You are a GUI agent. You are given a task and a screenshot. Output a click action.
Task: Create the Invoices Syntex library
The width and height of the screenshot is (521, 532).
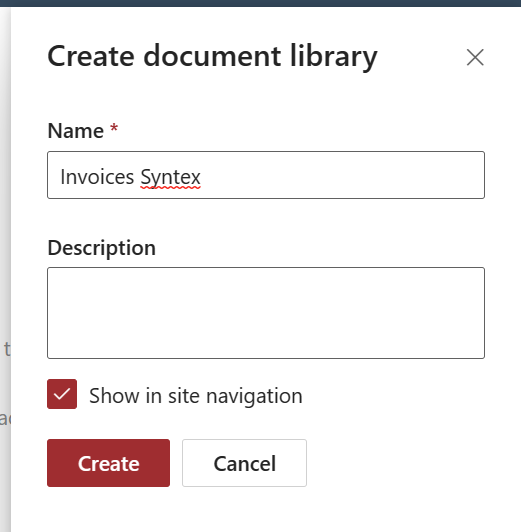click(109, 463)
